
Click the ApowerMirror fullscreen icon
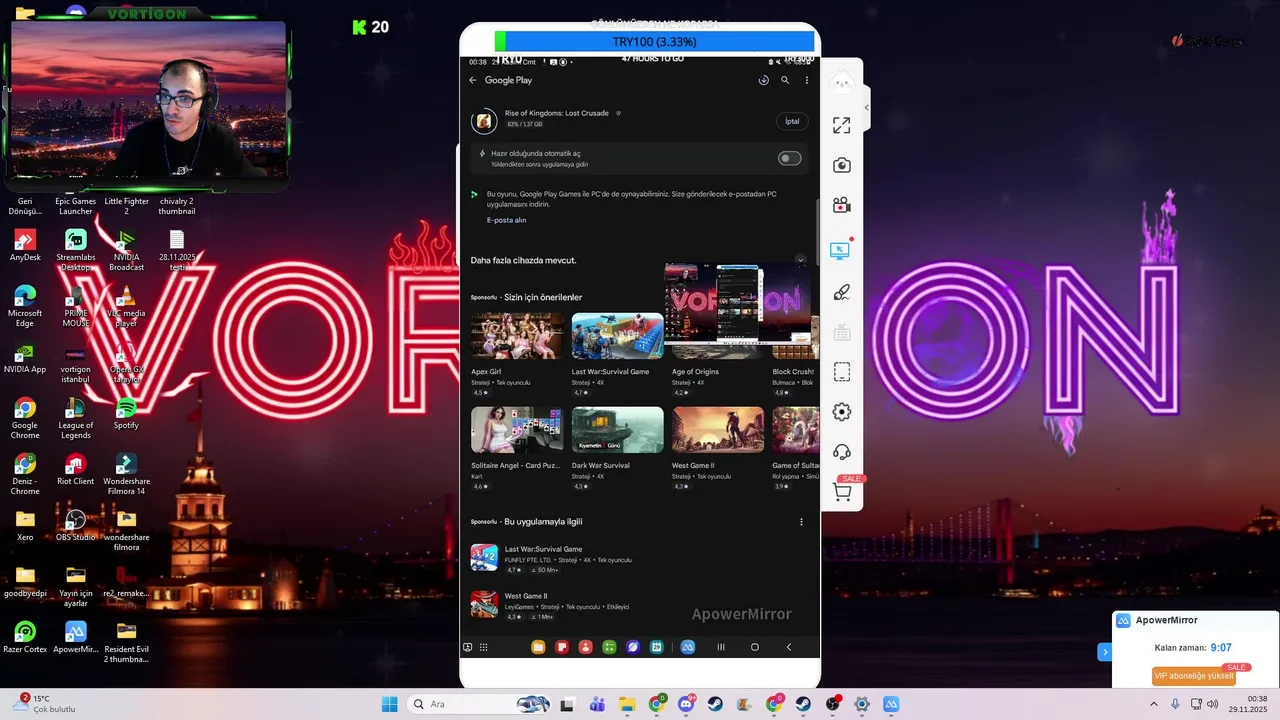tap(842, 125)
